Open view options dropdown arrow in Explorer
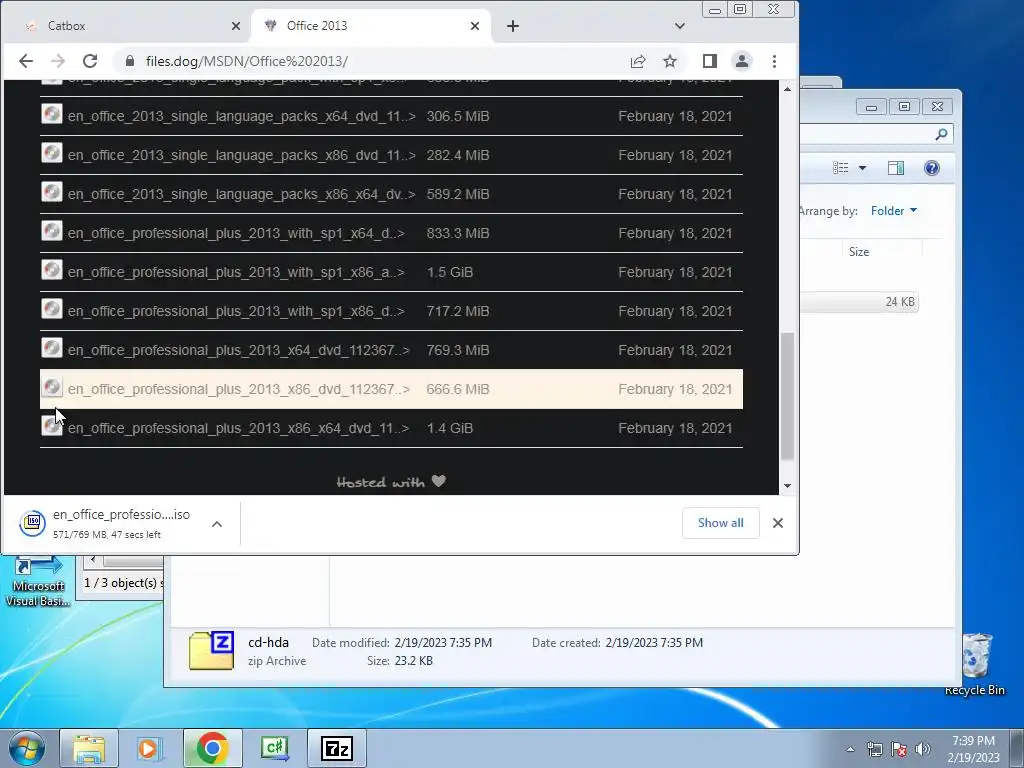Screen dimensions: 1024x768 pos(862,168)
